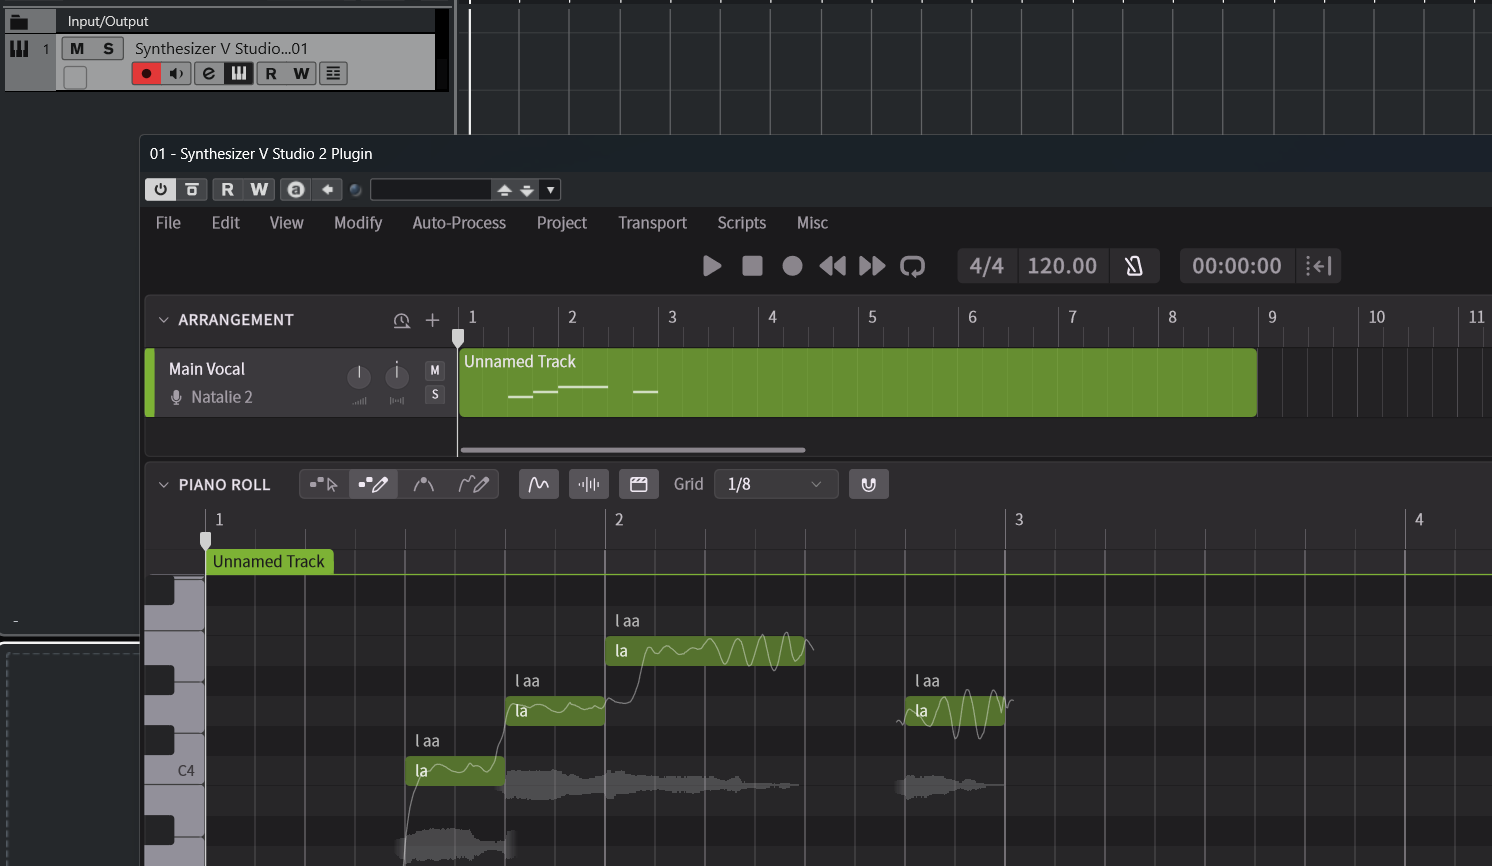
Task: Open the View menu
Action: pyautogui.click(x=287, y=223)
